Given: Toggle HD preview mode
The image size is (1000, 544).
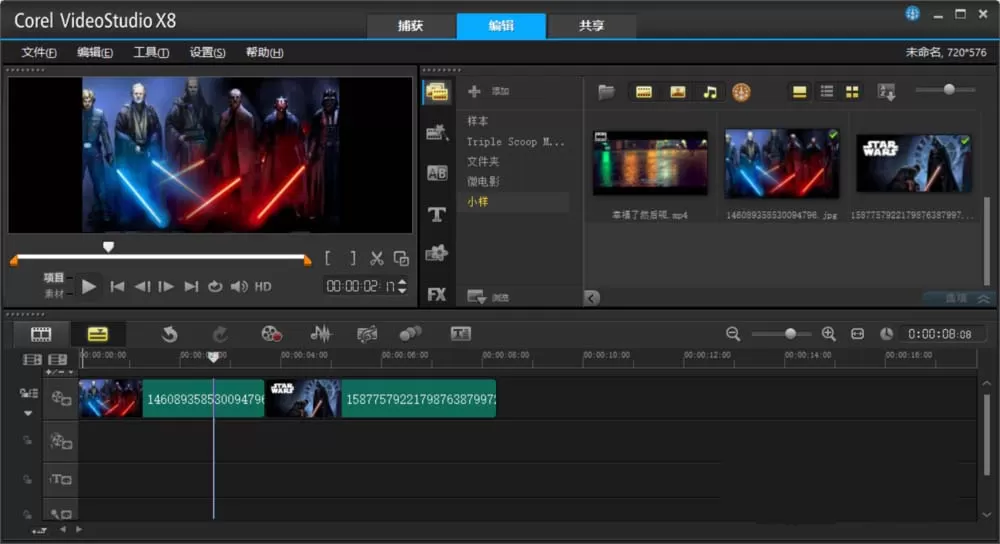Looking at the screenshot, I should tap(263, 286).
